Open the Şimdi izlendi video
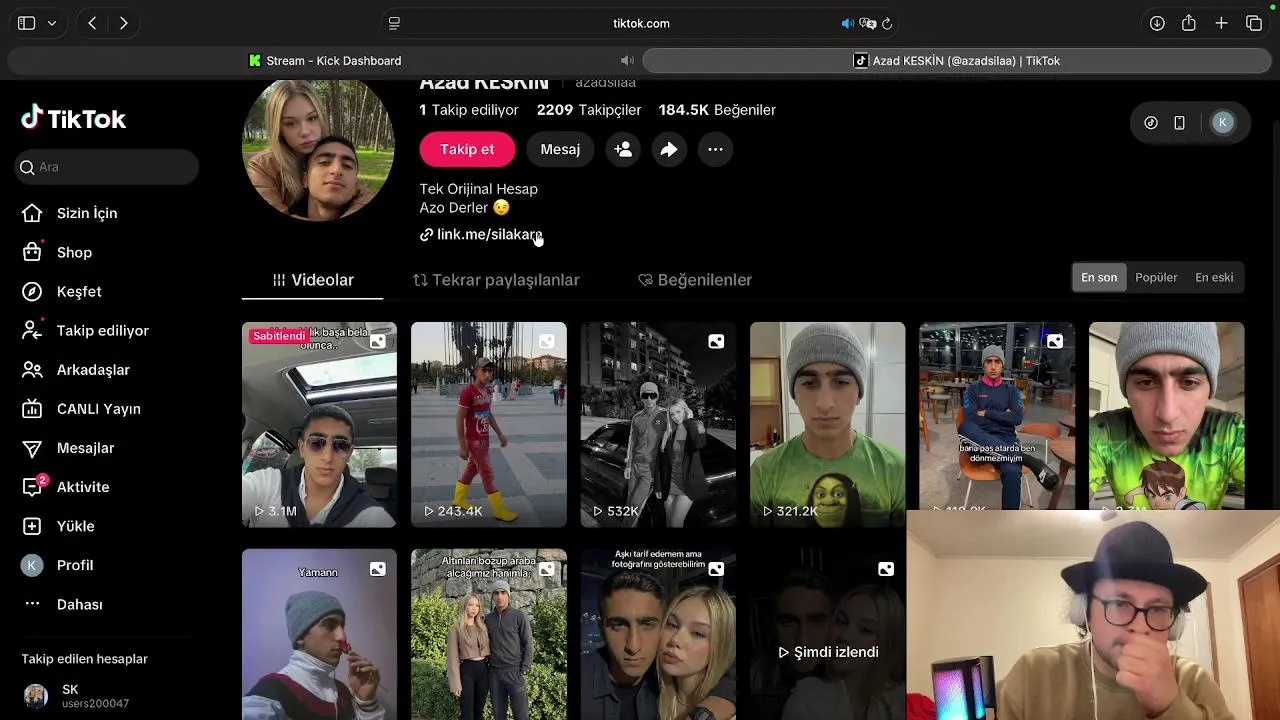This screenshot has height=720, width=1280. tap(828, 634)
